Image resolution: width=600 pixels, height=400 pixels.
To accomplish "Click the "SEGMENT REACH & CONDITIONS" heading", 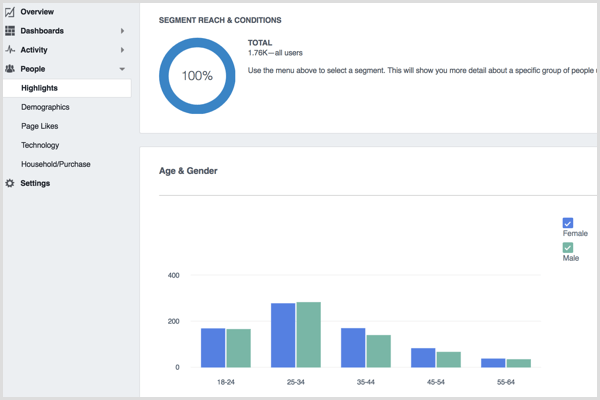I will 220,20.
